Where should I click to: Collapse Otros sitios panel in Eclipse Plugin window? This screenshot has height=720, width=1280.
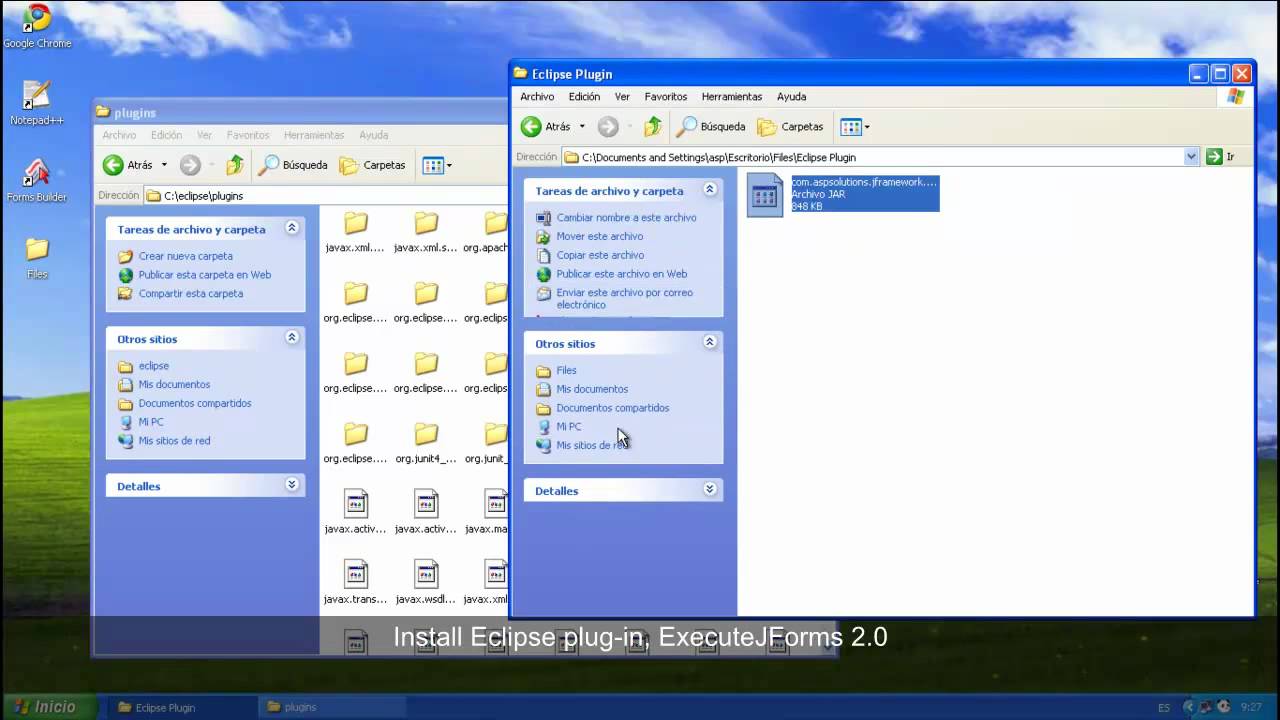[709, 342]
